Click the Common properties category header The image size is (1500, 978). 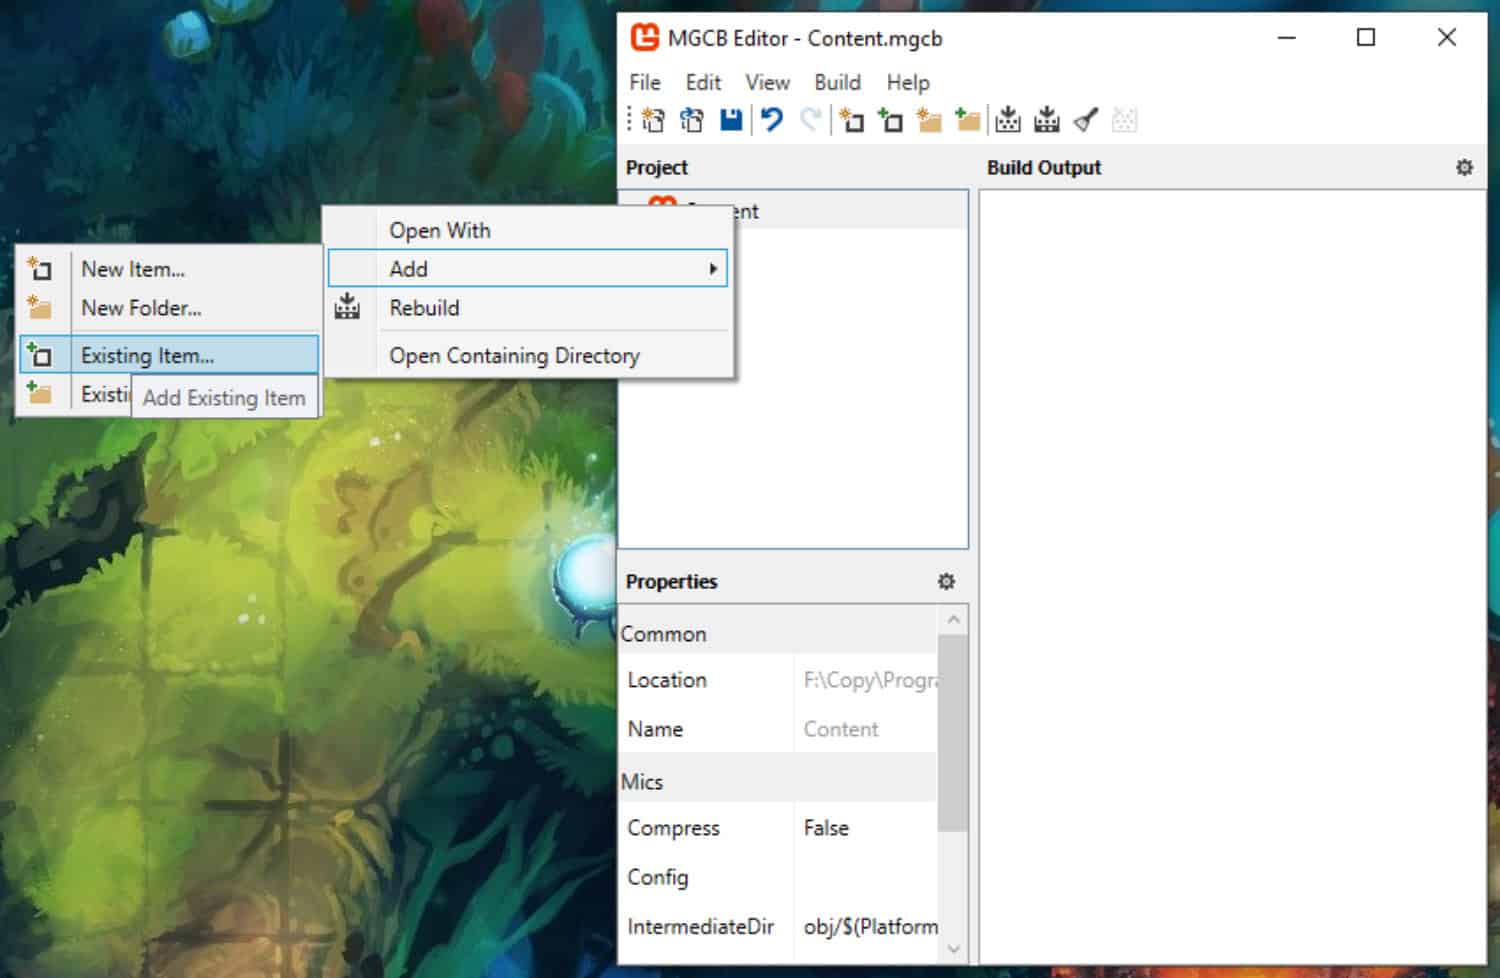click(x=778, y=634)
